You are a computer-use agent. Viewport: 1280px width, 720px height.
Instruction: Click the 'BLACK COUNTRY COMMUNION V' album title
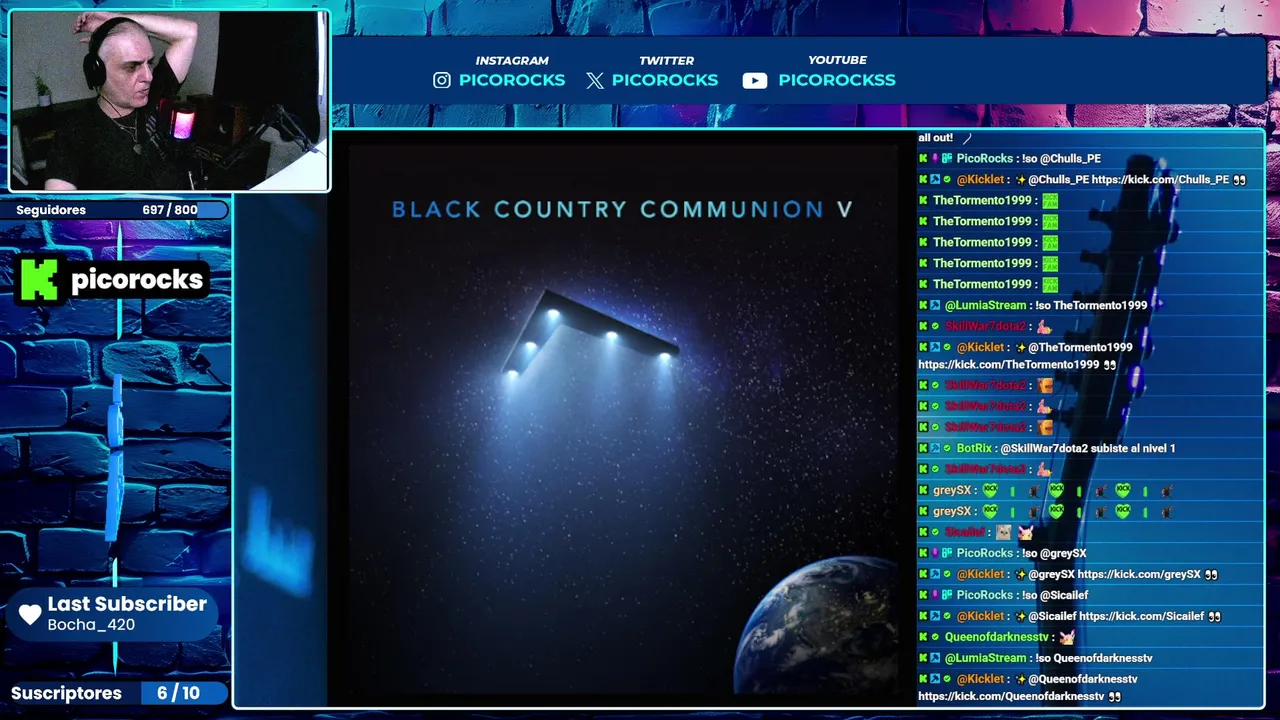(x=622, y=209)
